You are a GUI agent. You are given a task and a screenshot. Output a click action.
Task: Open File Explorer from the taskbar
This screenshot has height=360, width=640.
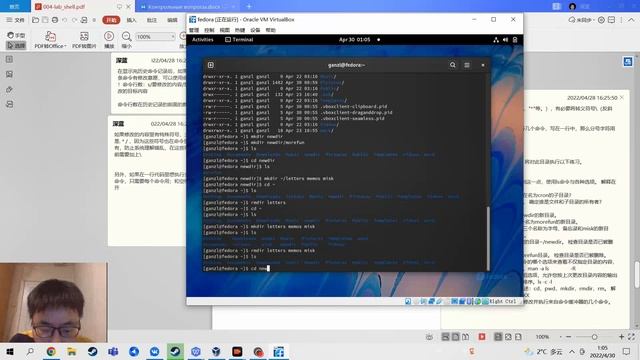coord(72,351)
